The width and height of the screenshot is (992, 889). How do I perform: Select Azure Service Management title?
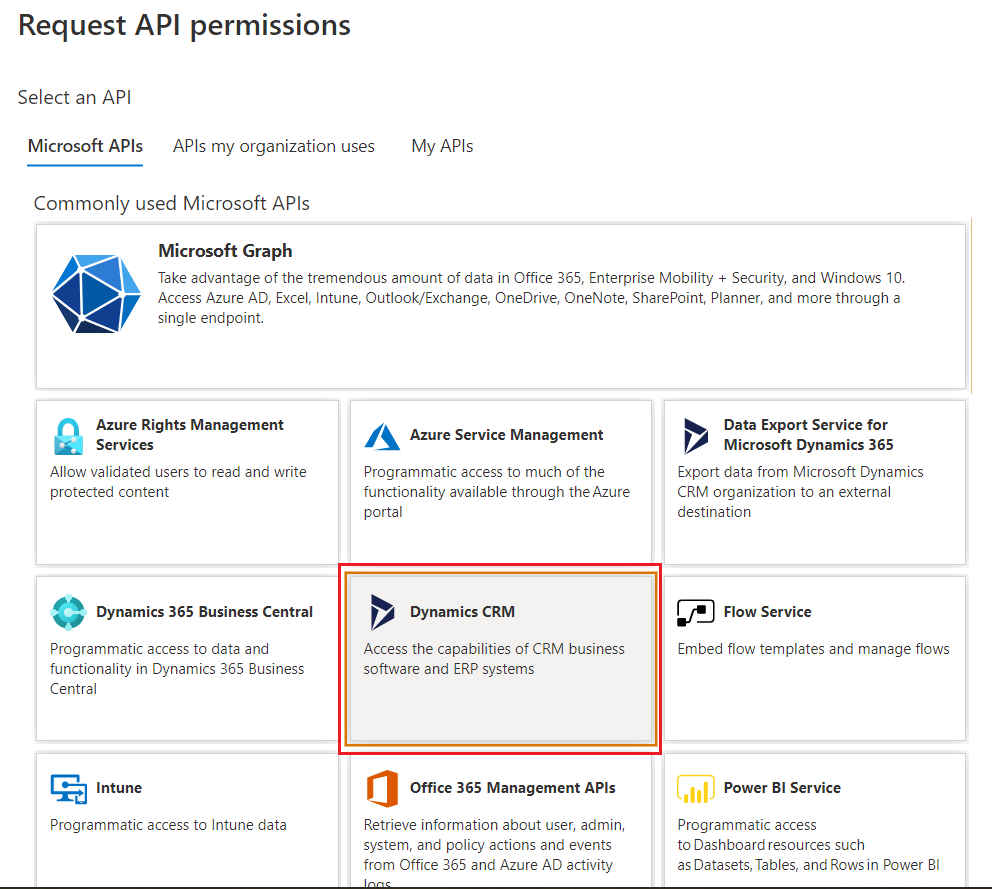click(507, 435)
